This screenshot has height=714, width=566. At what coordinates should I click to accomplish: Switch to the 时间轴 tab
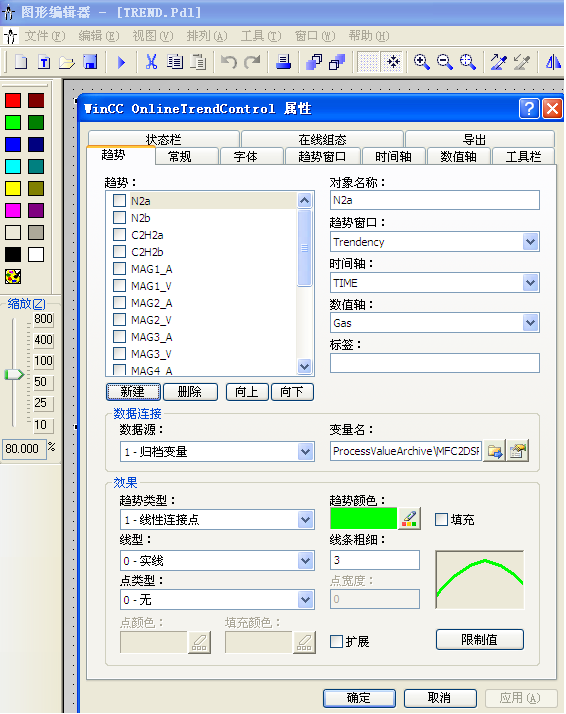tap(393, 157)
